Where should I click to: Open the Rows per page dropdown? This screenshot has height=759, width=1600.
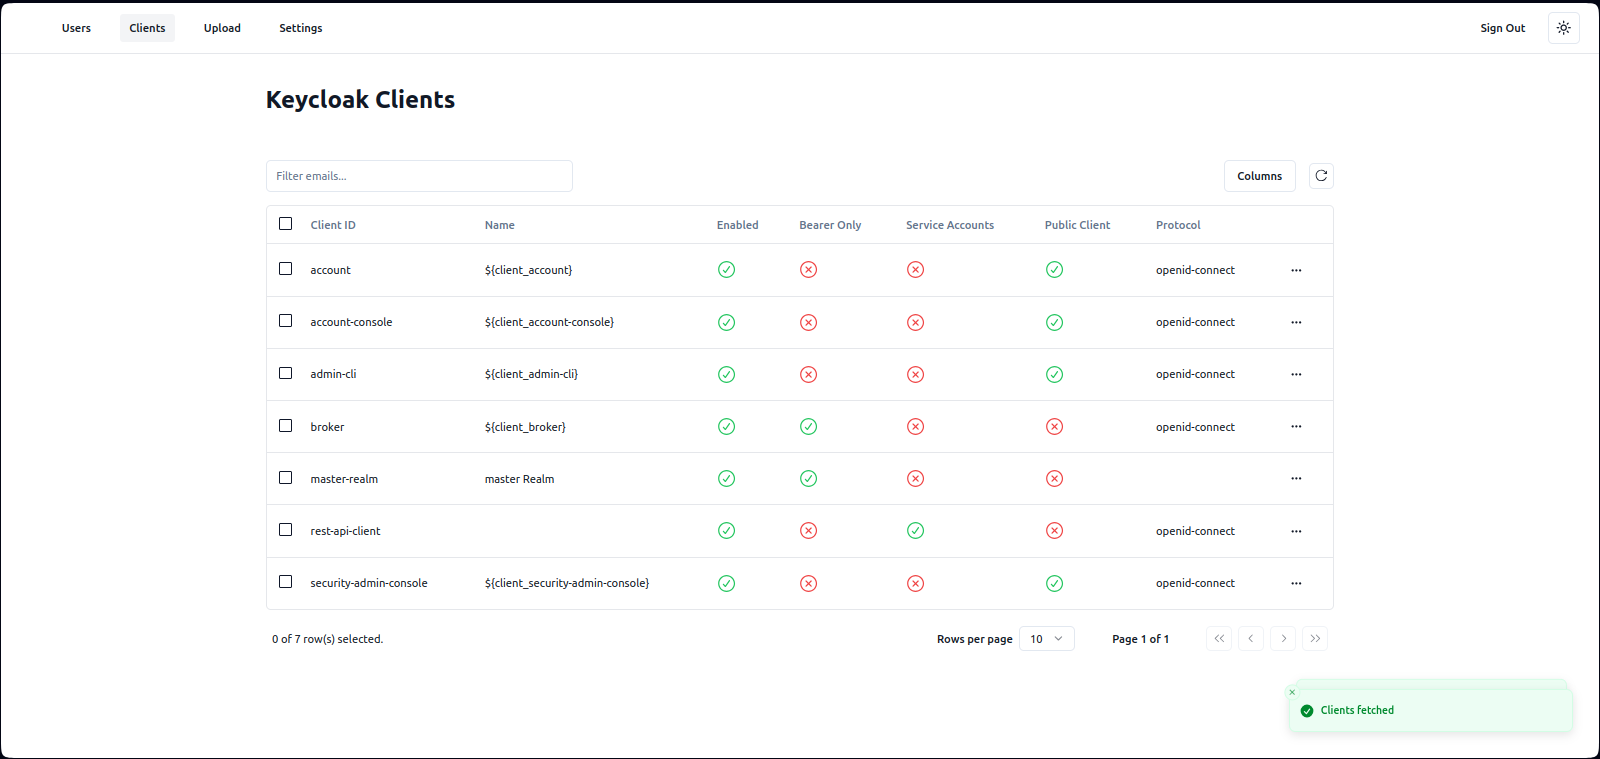[1047, 639]
